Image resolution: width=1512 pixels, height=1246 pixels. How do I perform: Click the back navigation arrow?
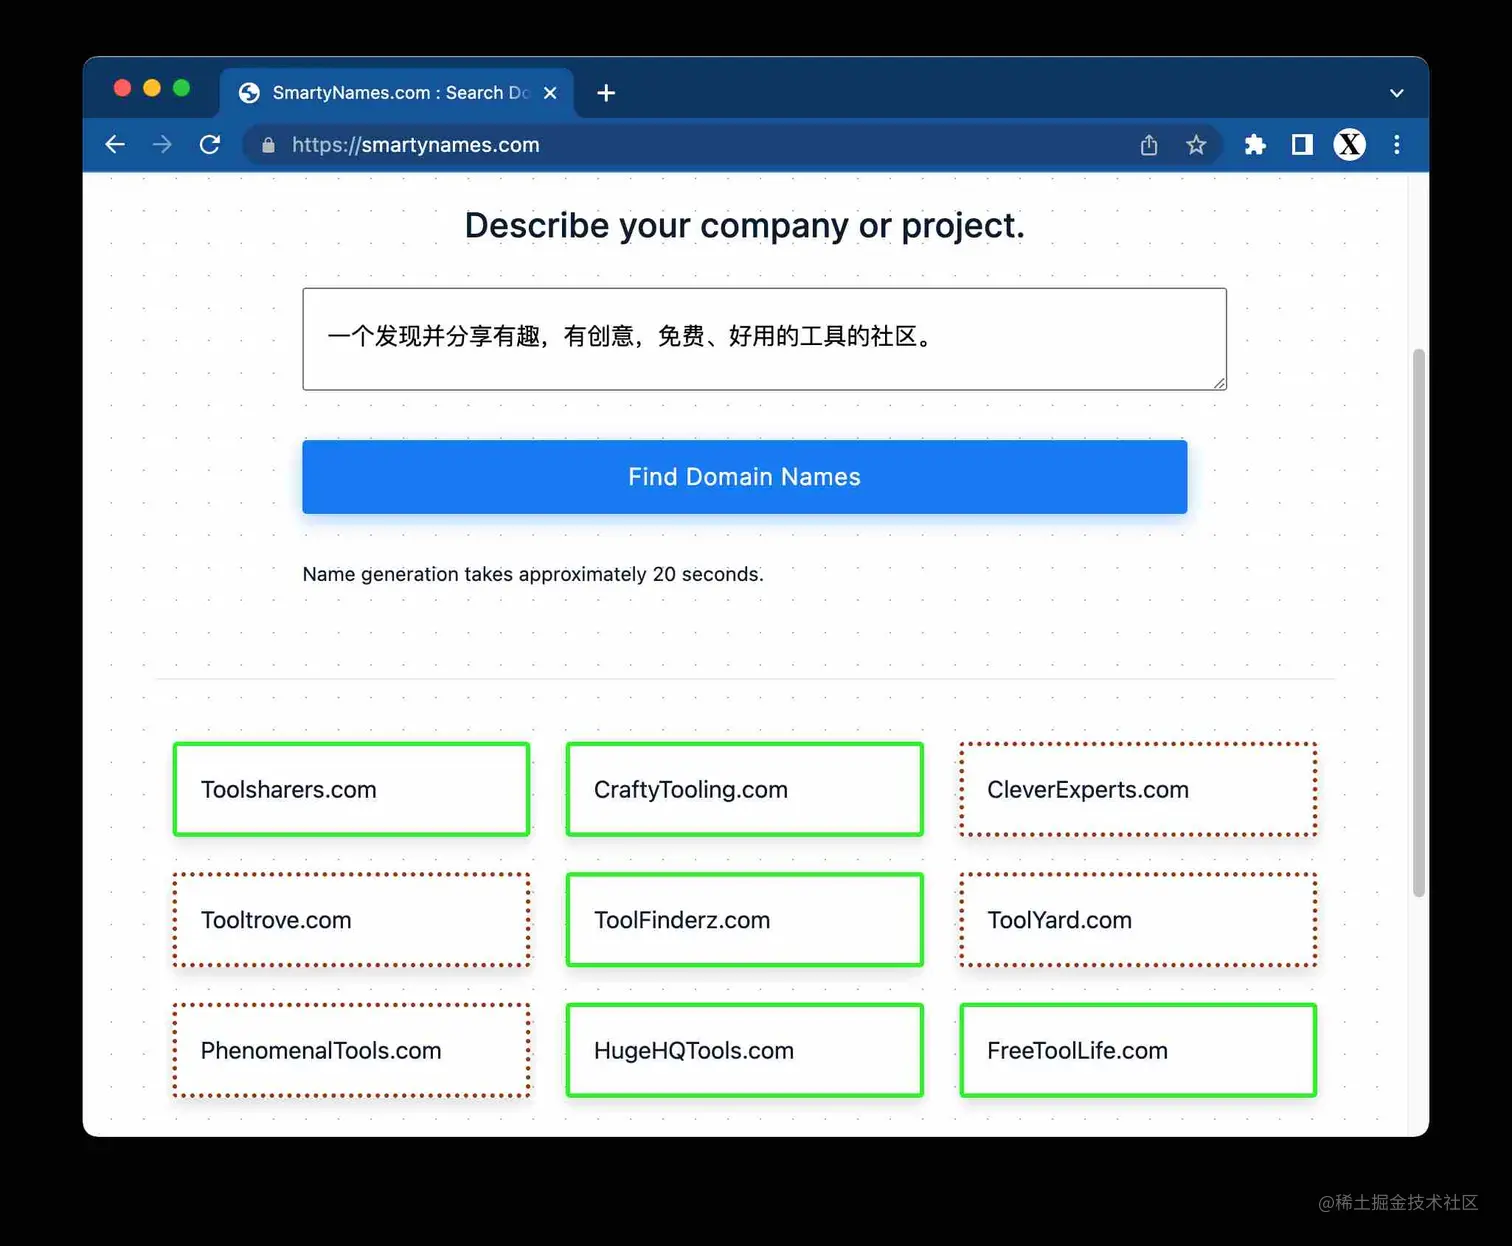(115, 144)
